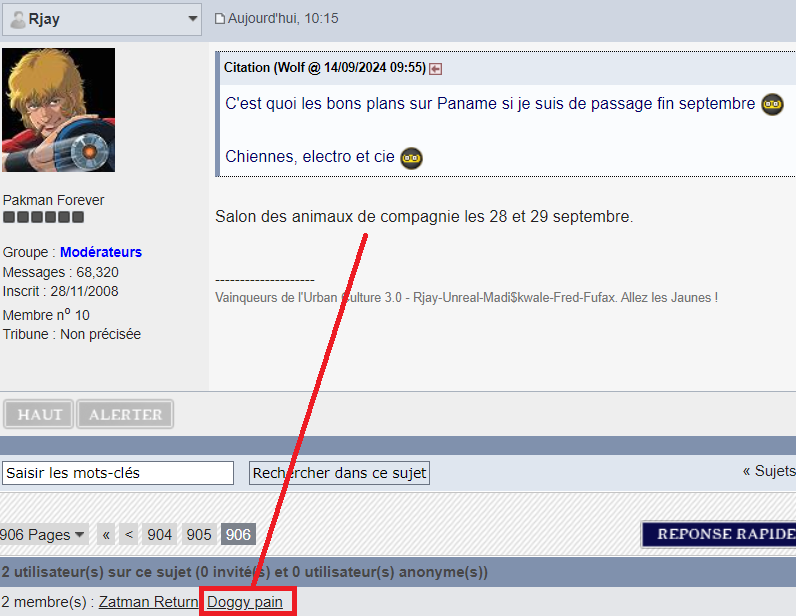Image resolution: width=796 pixels, height=616 pixels.
Task: Click the user profile icon beside Rjay
Action: click(x=18, y=19)
